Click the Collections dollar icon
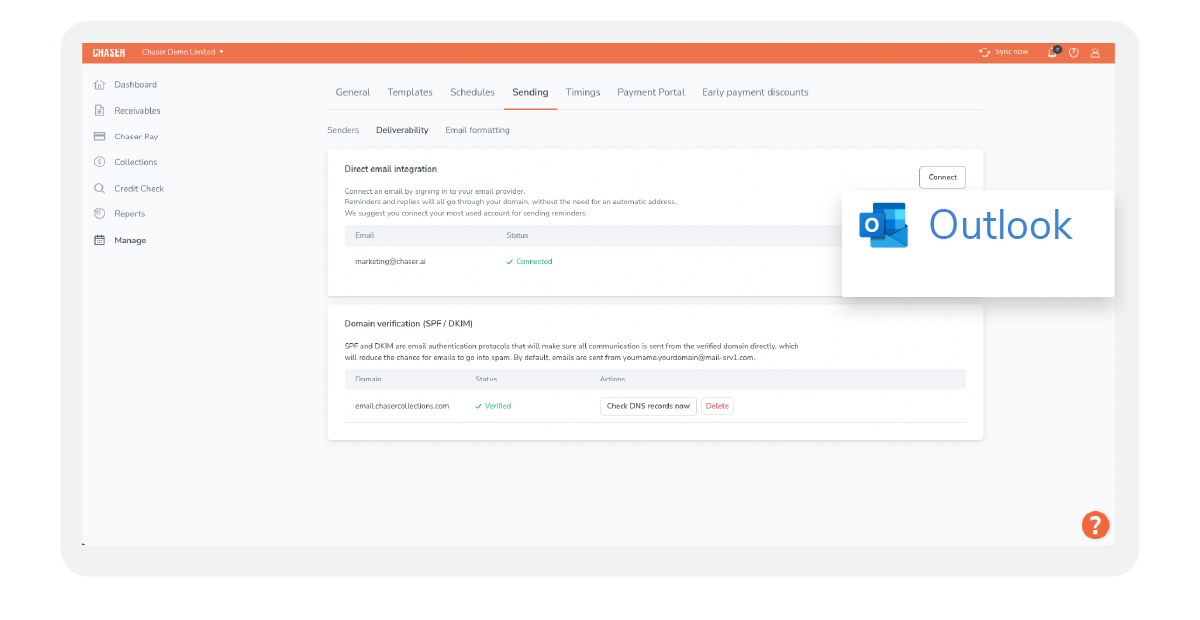Image resolution: width=1200 pixels, height=620 pixels. coord(100,162)
